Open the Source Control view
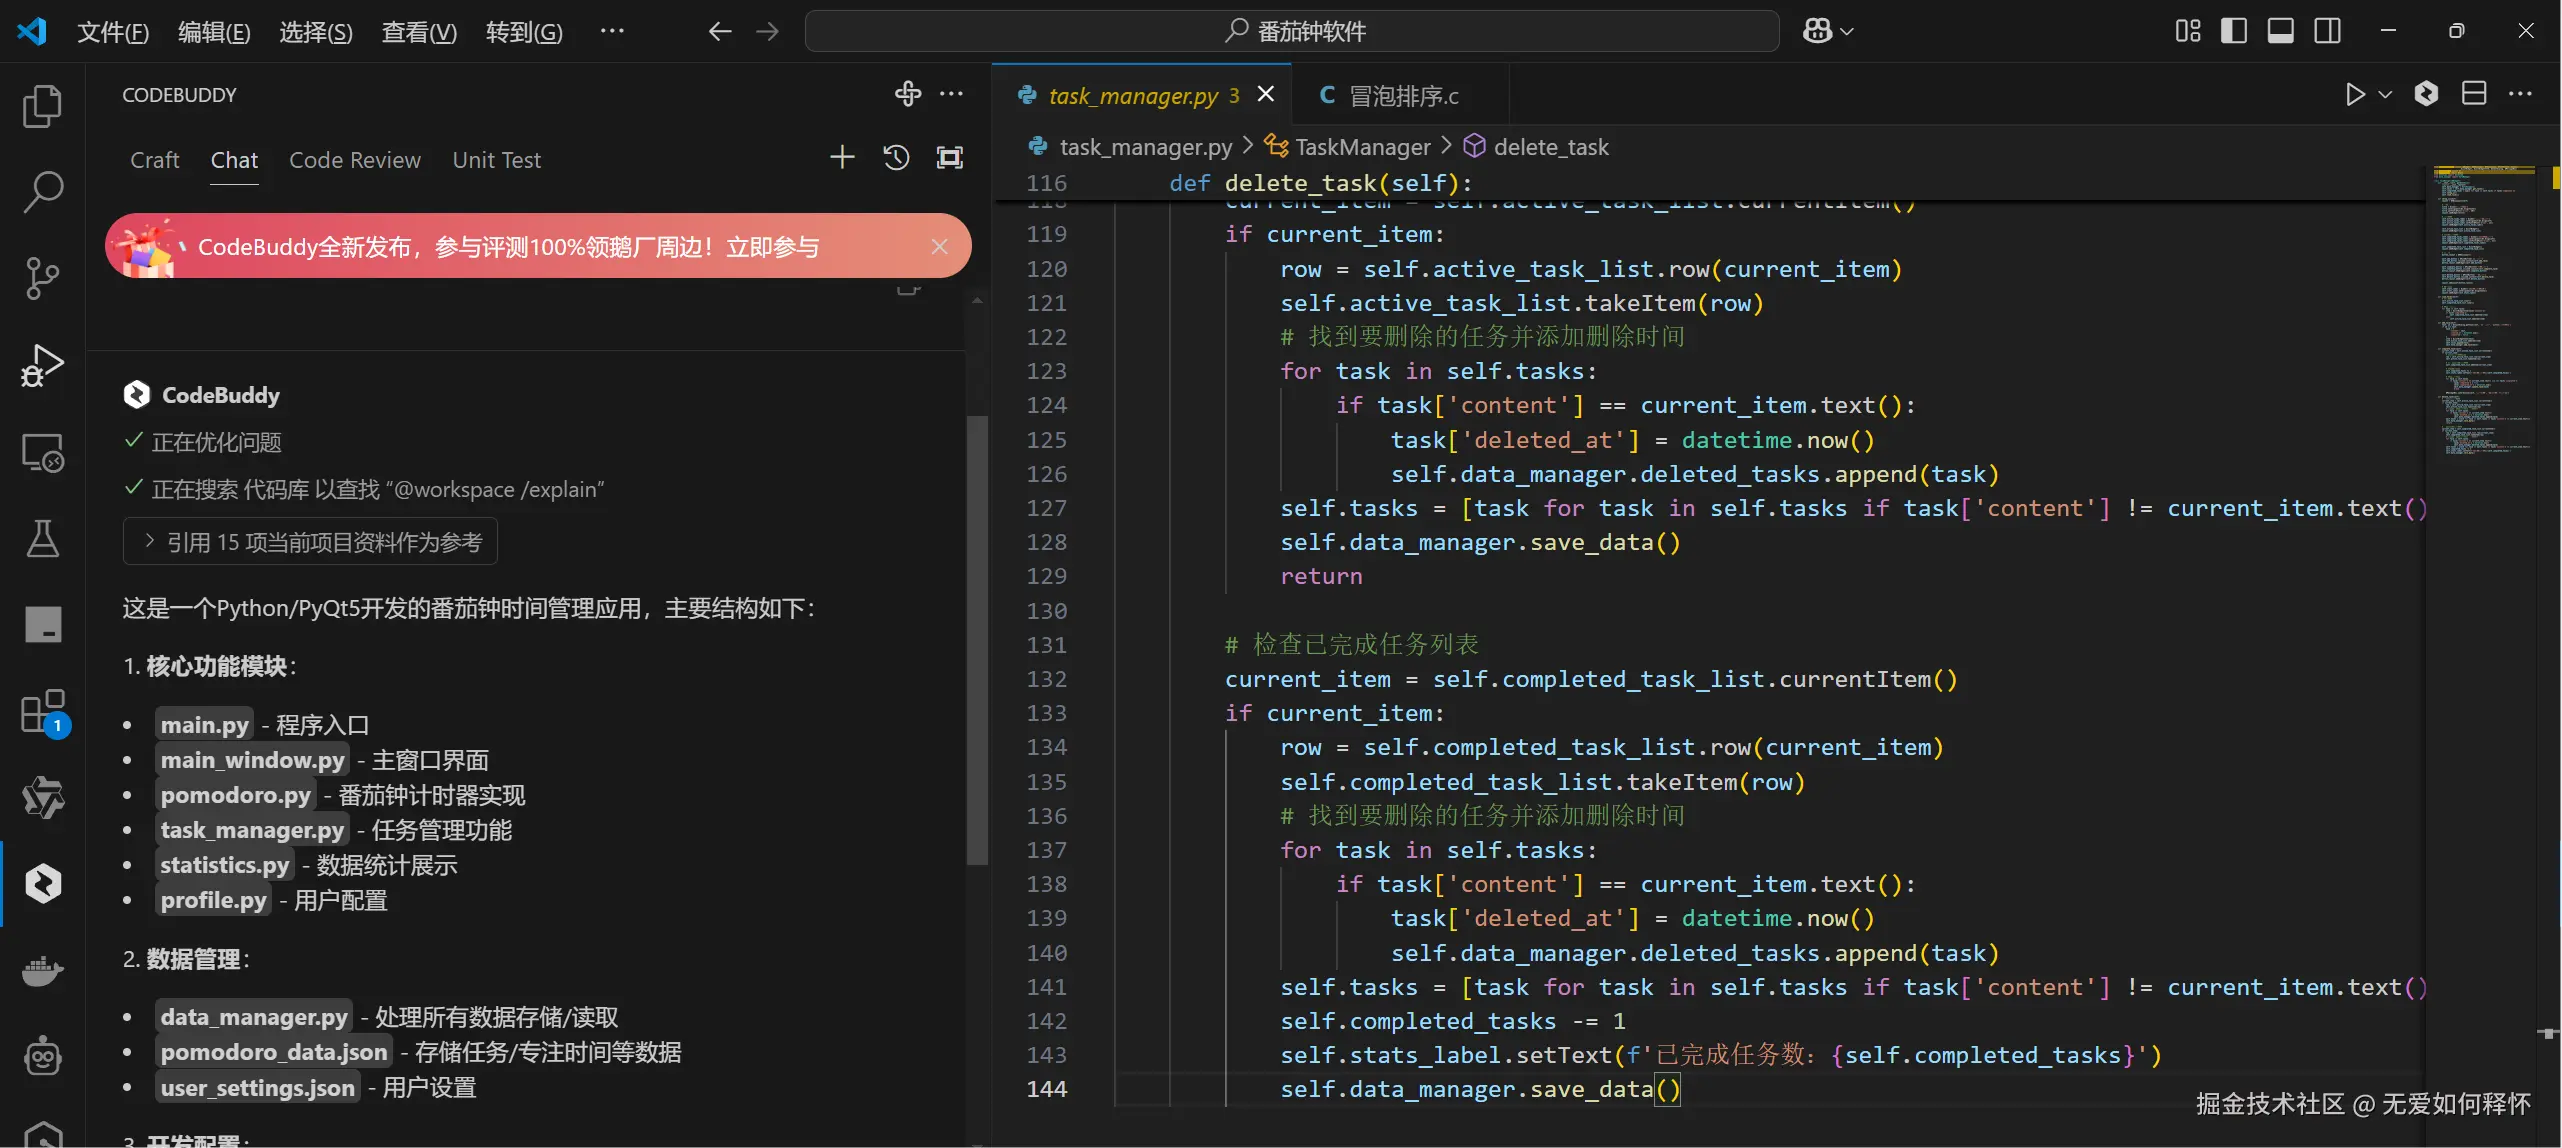Image resolution: width=2562 pixels, height=1148 pixels. coord(42,278)
